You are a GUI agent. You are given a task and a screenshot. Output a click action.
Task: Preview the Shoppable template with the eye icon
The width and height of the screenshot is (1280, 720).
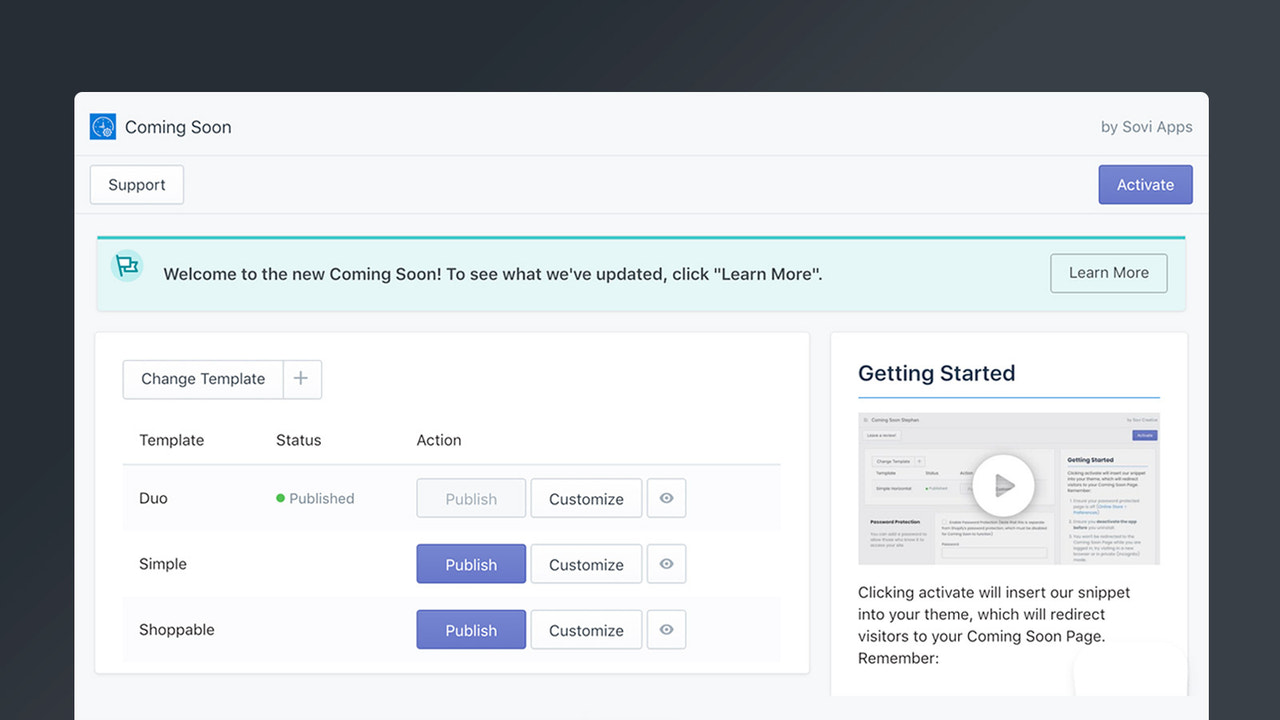tap(666, 629)
